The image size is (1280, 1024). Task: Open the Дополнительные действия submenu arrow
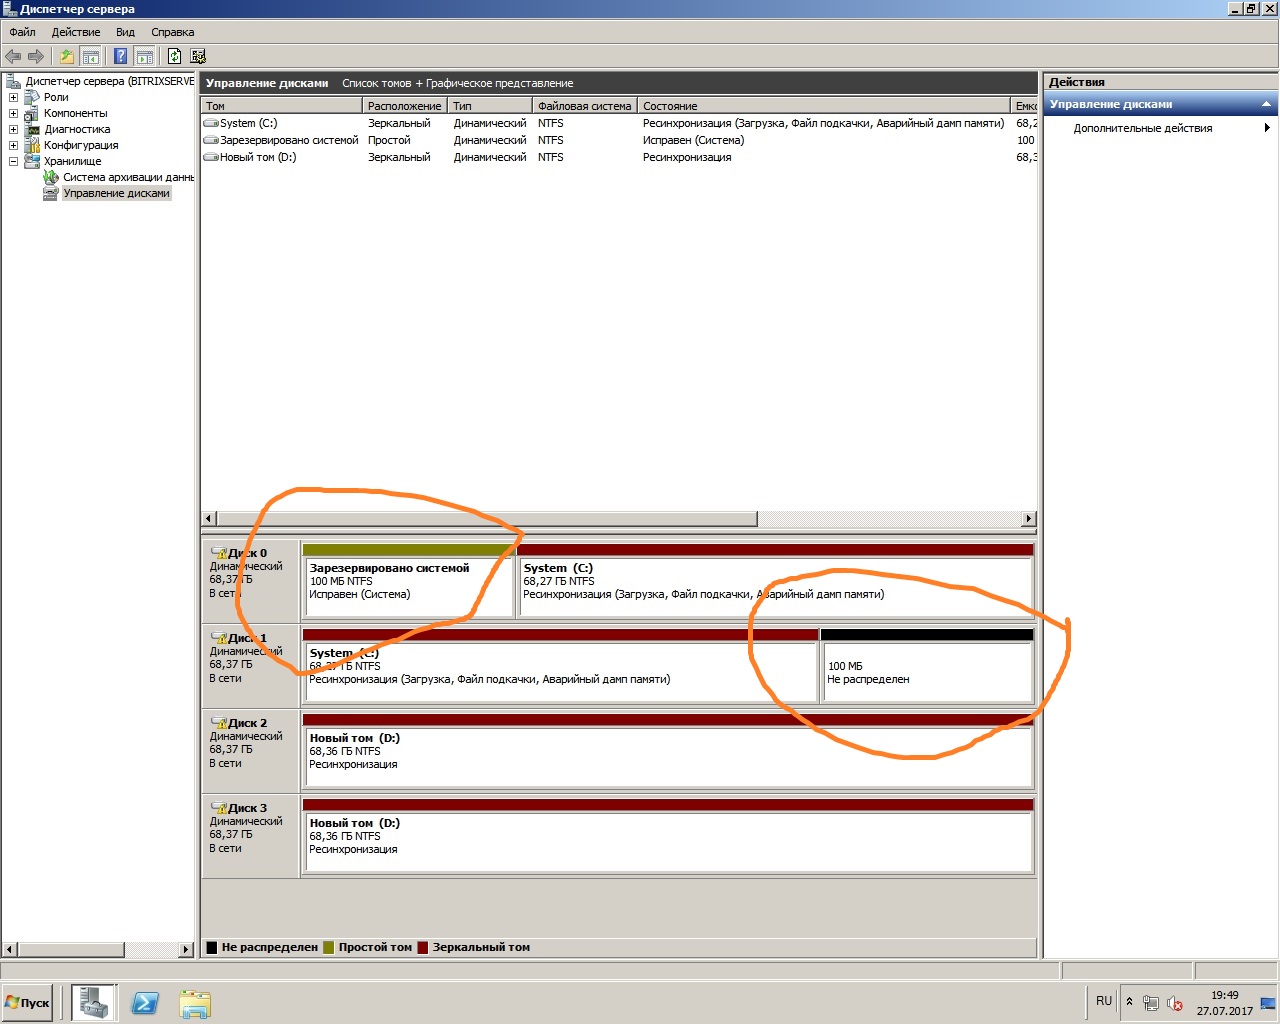pos(1267,128)
